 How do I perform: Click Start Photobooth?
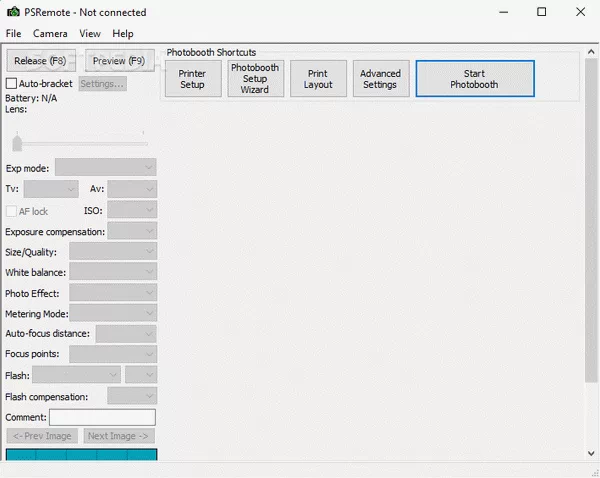point(475,78)
